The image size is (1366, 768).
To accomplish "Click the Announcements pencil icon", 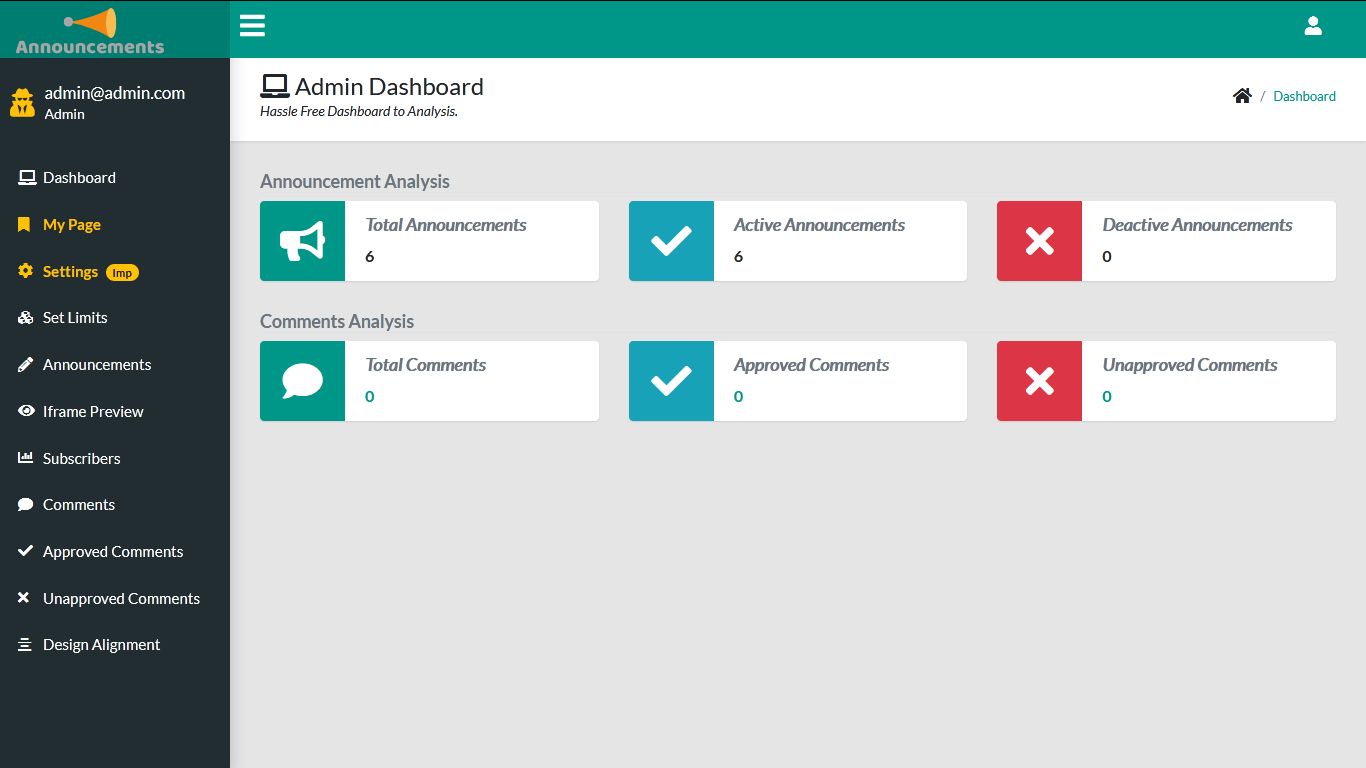I will coord(25,365).
